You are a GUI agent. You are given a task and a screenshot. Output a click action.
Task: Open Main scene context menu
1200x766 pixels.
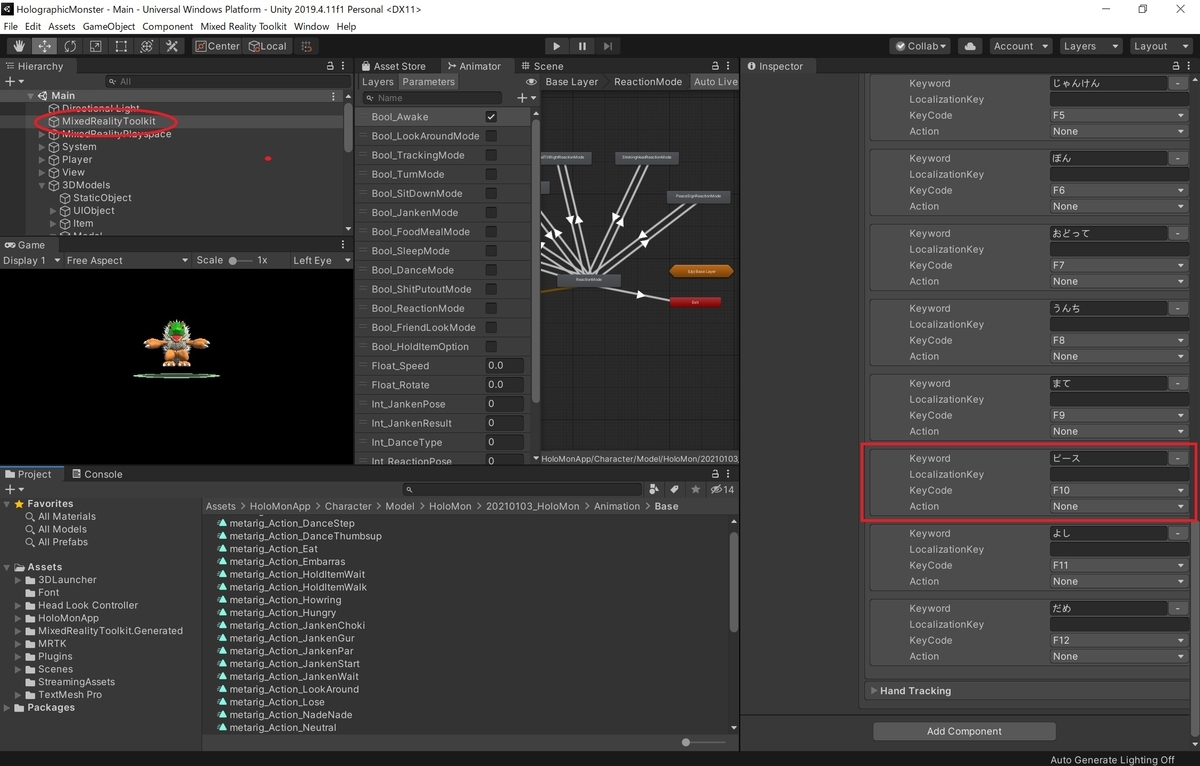pyautogui.click(x=334, y=96)
